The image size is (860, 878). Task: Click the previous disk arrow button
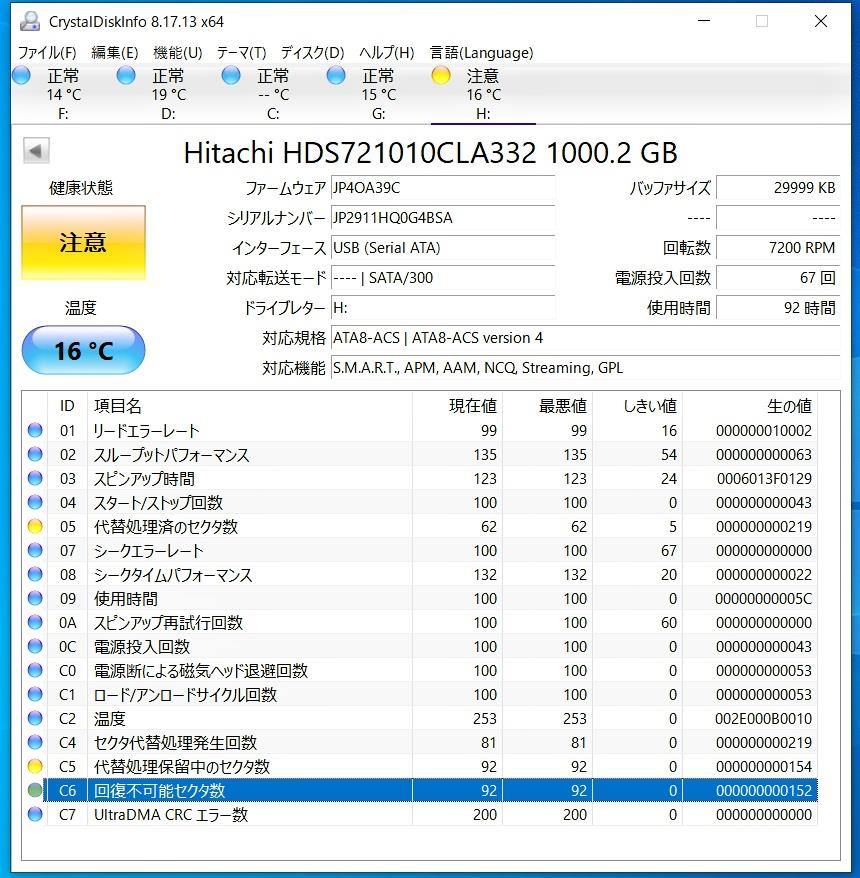pos(36,151)
